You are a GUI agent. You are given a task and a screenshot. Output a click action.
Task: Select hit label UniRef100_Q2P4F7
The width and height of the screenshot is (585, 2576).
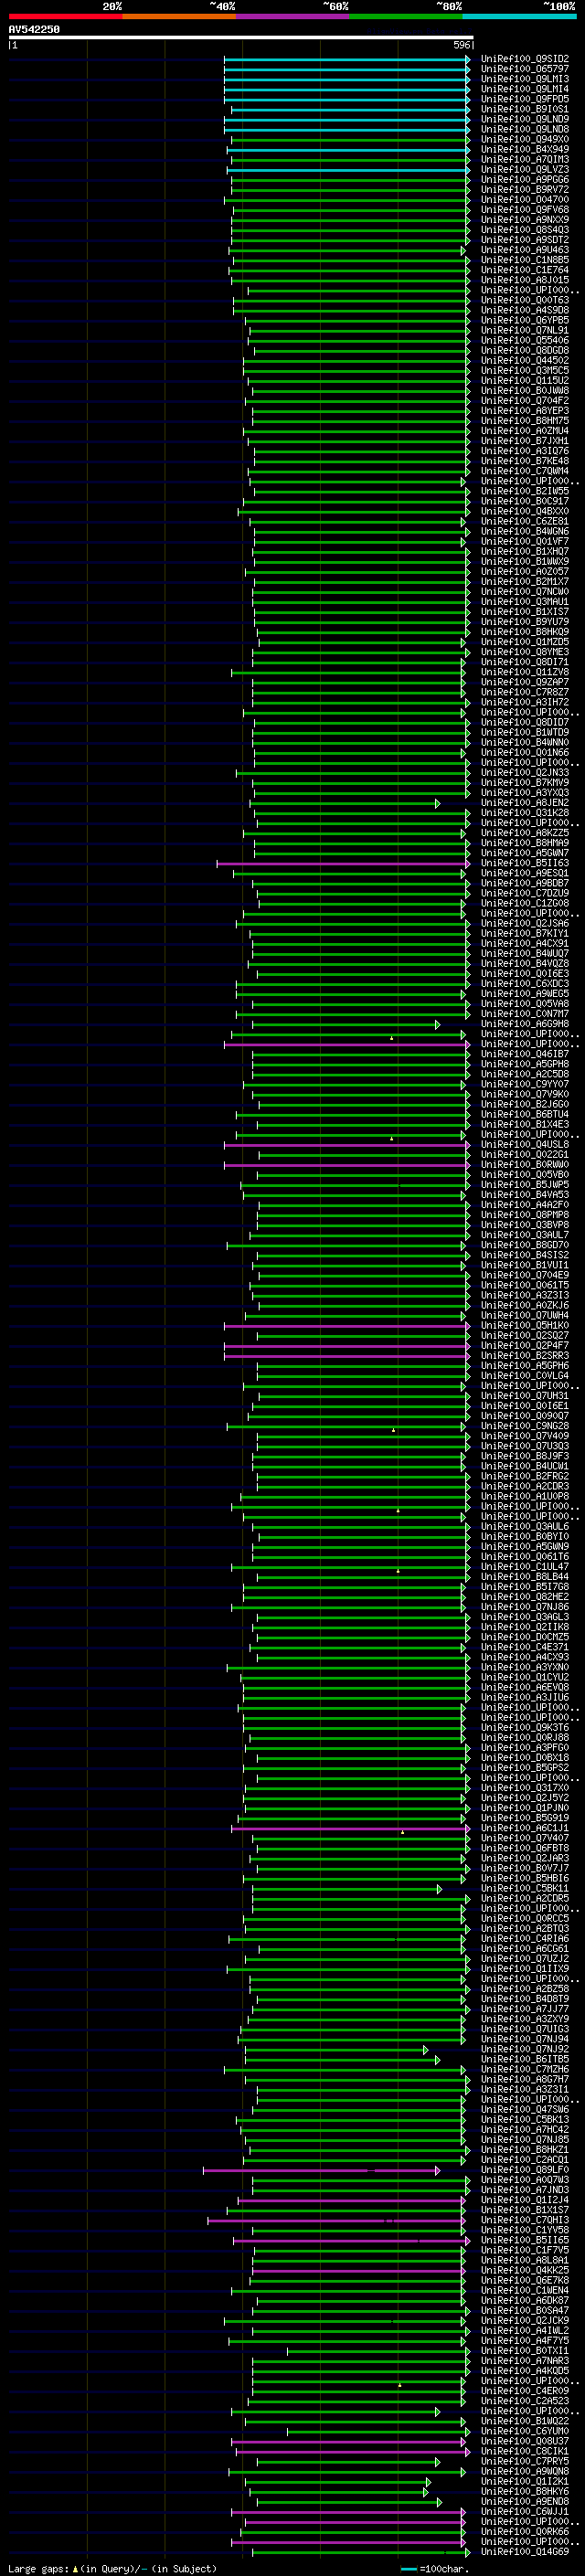click(x=525, y=1345)
